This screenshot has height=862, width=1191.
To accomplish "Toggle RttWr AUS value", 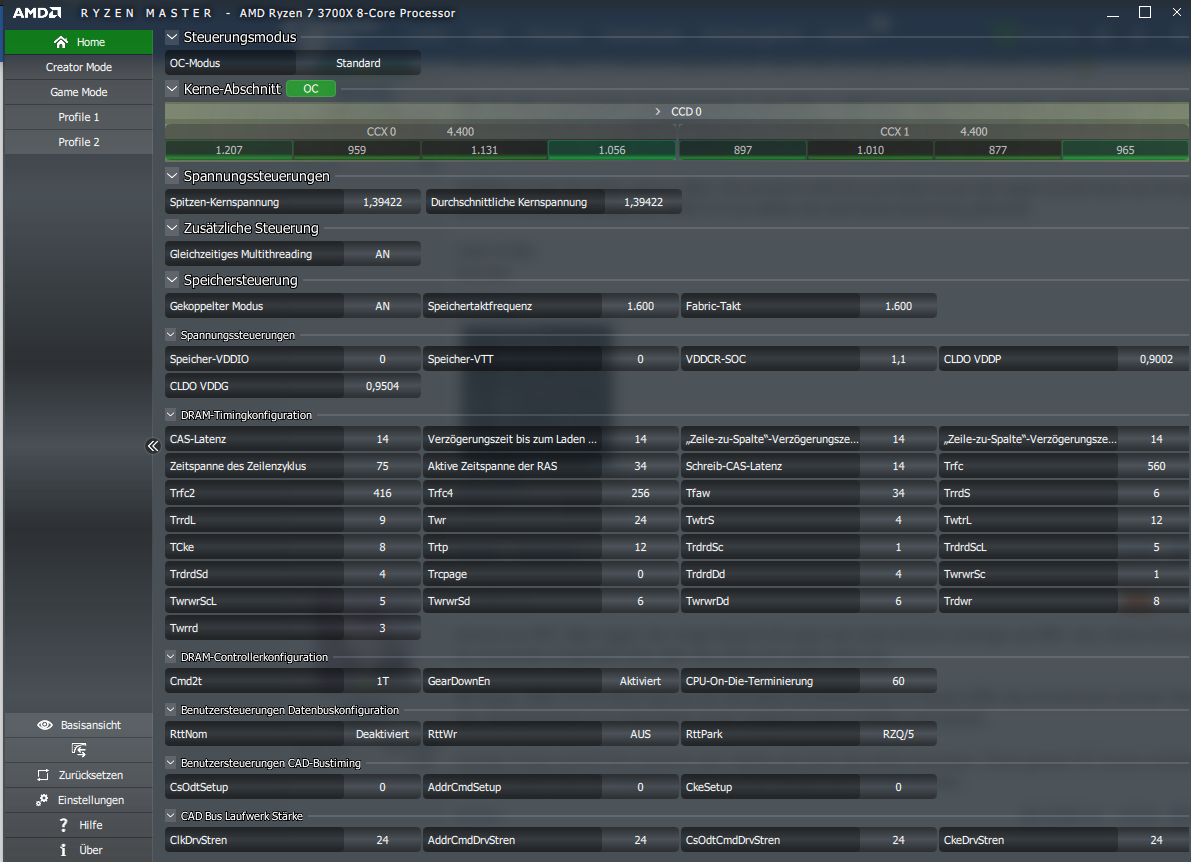I will pyautogui.click(x=640, y=734).
